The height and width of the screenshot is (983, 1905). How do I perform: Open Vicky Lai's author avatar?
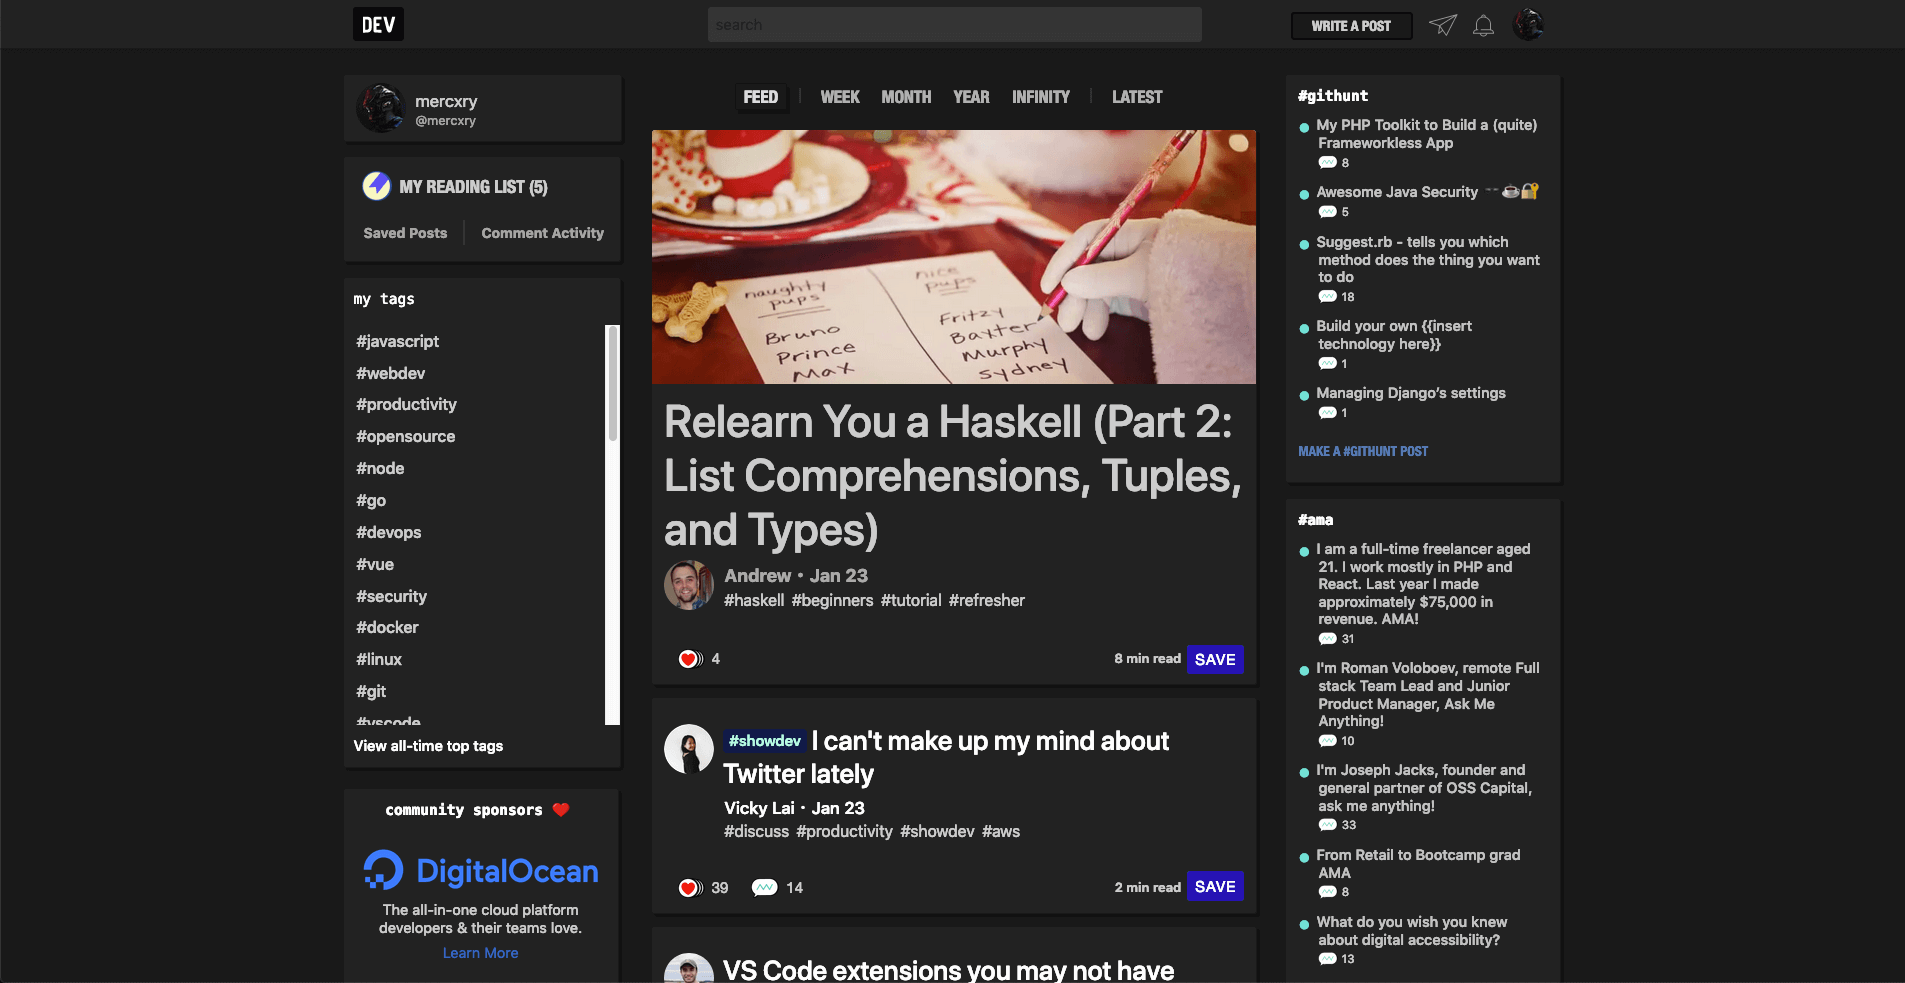pos(688,749)
